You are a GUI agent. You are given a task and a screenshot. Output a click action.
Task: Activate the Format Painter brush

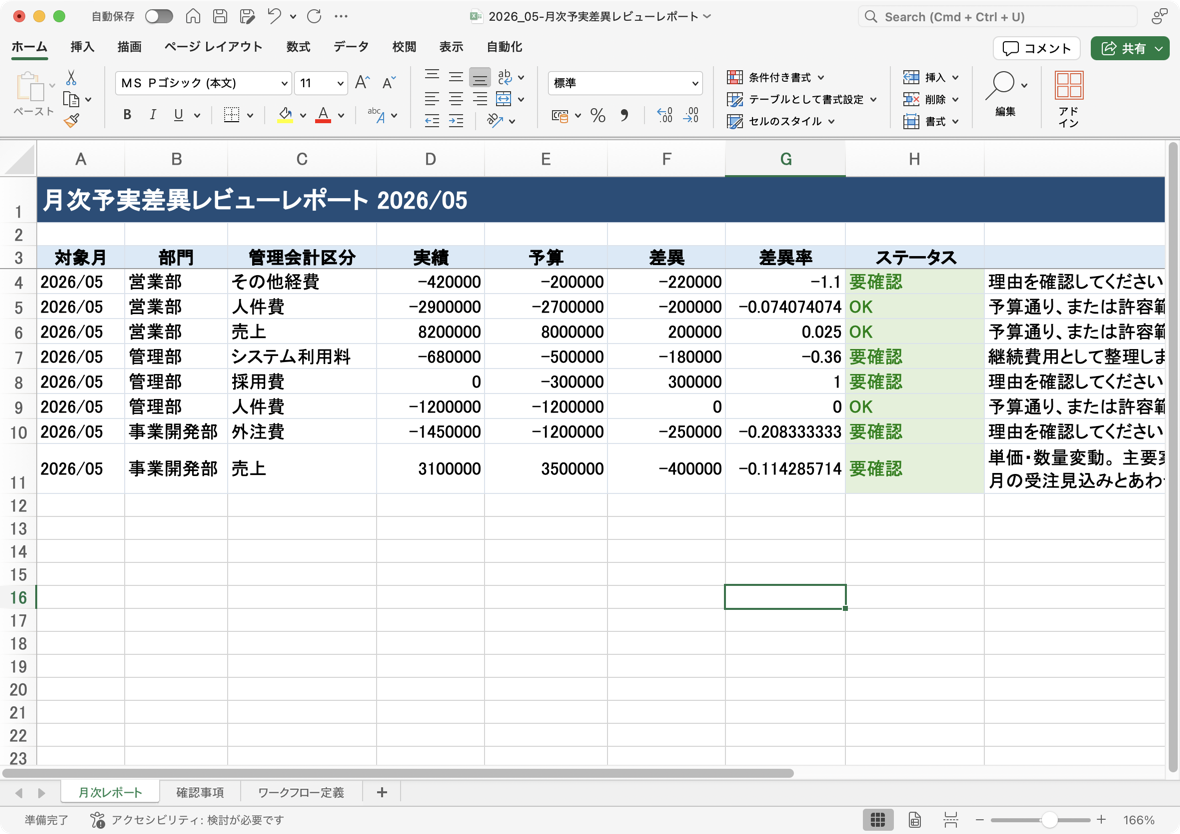point(71,120)
